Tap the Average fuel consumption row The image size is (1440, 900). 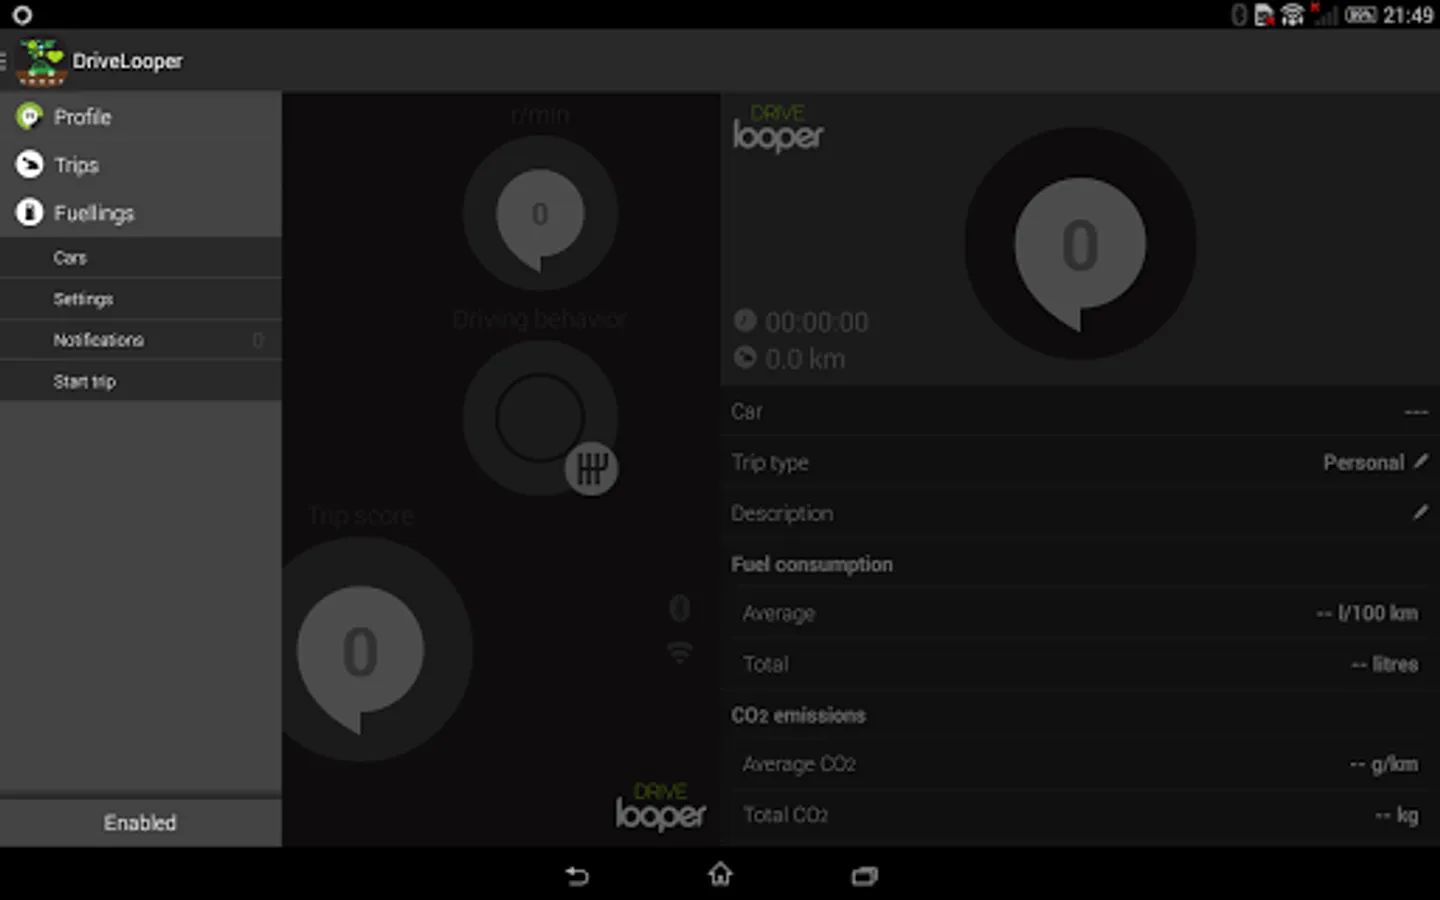click(x=1080, y=613)
